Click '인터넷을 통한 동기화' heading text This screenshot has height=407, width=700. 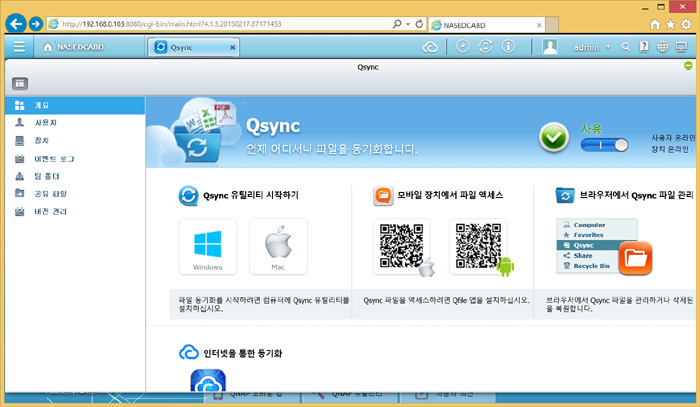click(x=243, y=353)
